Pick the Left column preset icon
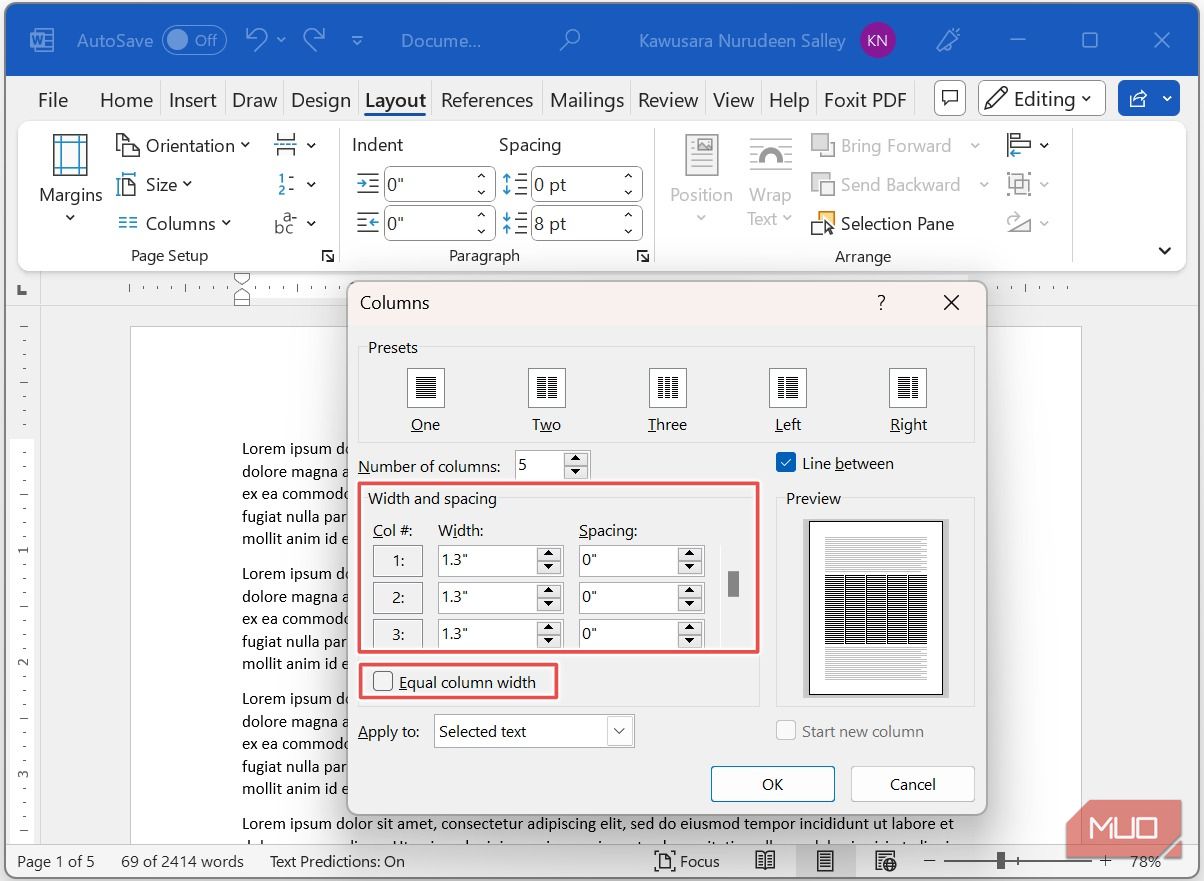 coord(787,388)
